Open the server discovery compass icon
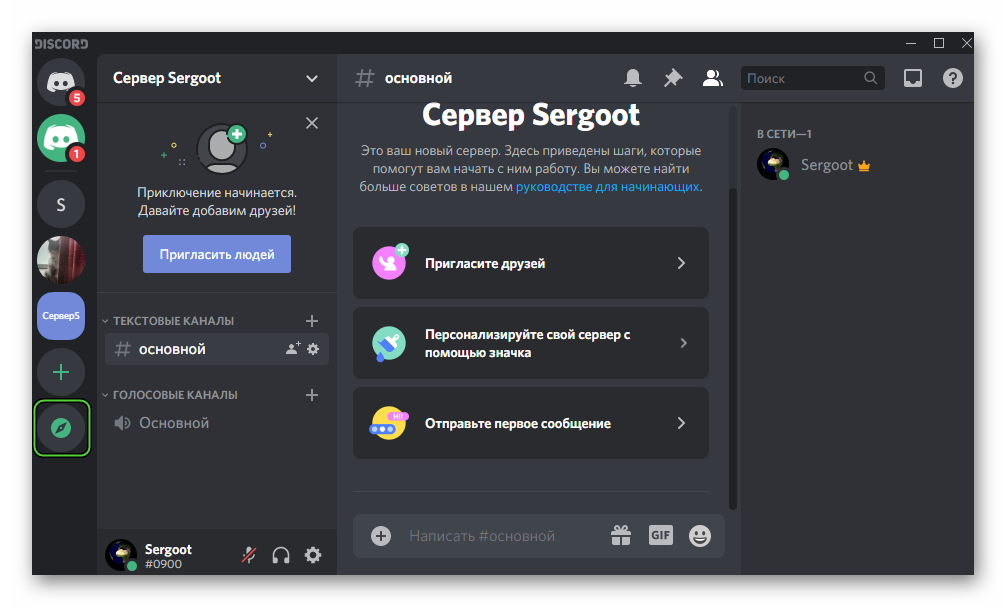This screenshot has height=607, width=1006. click(x=61, y=428)
